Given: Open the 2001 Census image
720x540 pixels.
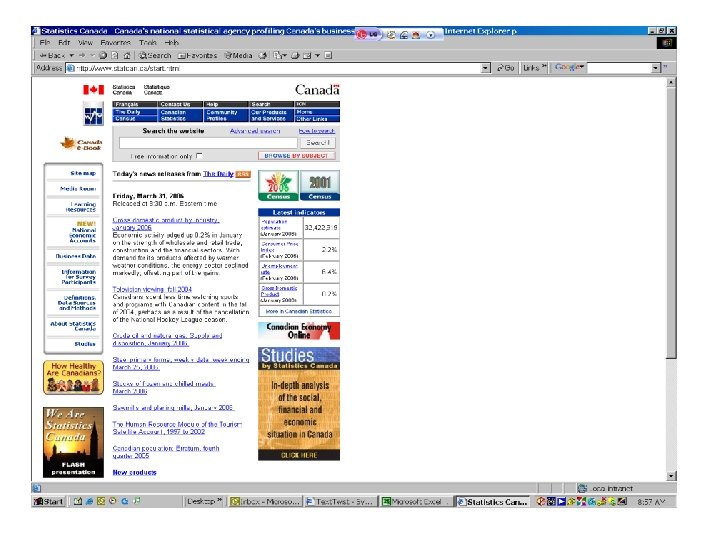Looking at the screenshot, I should pyautogui.click(x=320, y=186).
